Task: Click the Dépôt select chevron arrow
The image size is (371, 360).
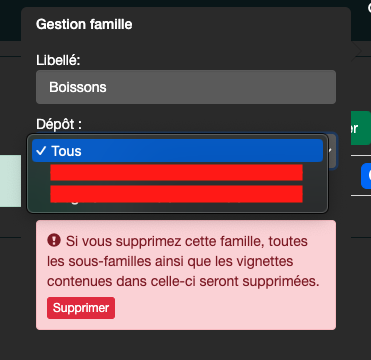Action: pyautogui.click(x=331, y=151)
